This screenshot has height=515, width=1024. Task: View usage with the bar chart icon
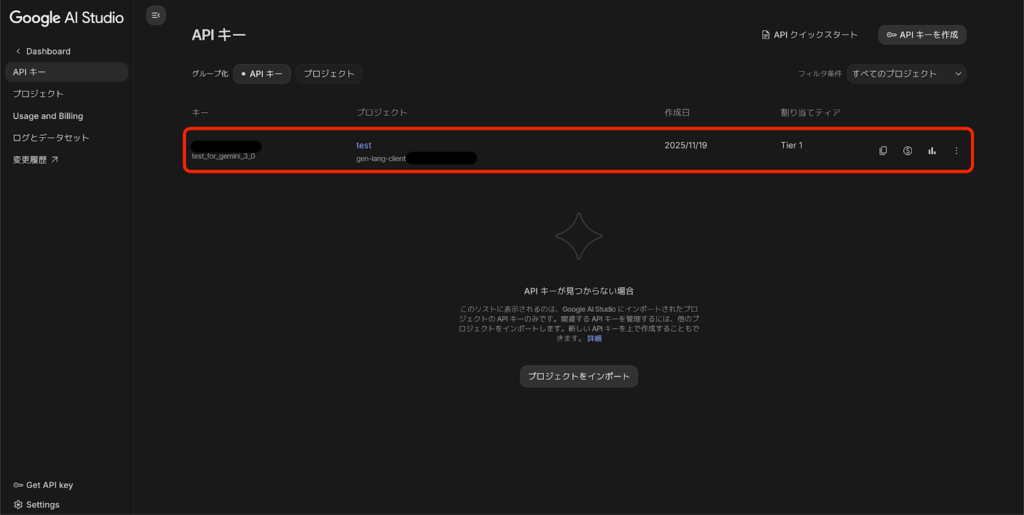coord(932,151)
